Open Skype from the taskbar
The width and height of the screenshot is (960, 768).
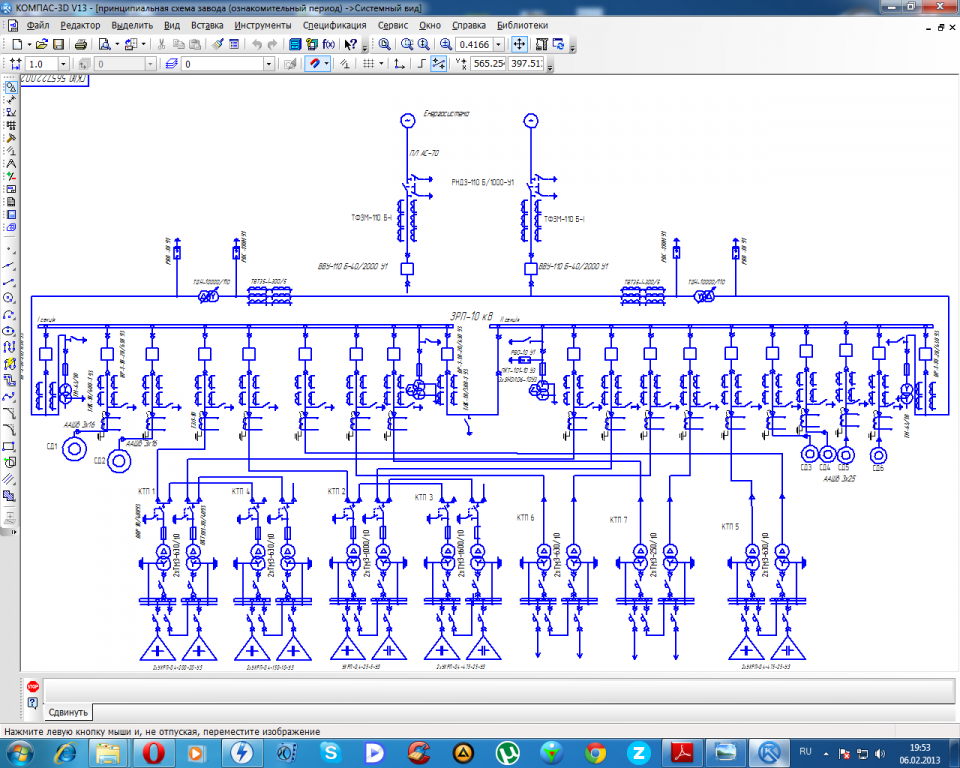pyautogui.click(x=331, y=753)
